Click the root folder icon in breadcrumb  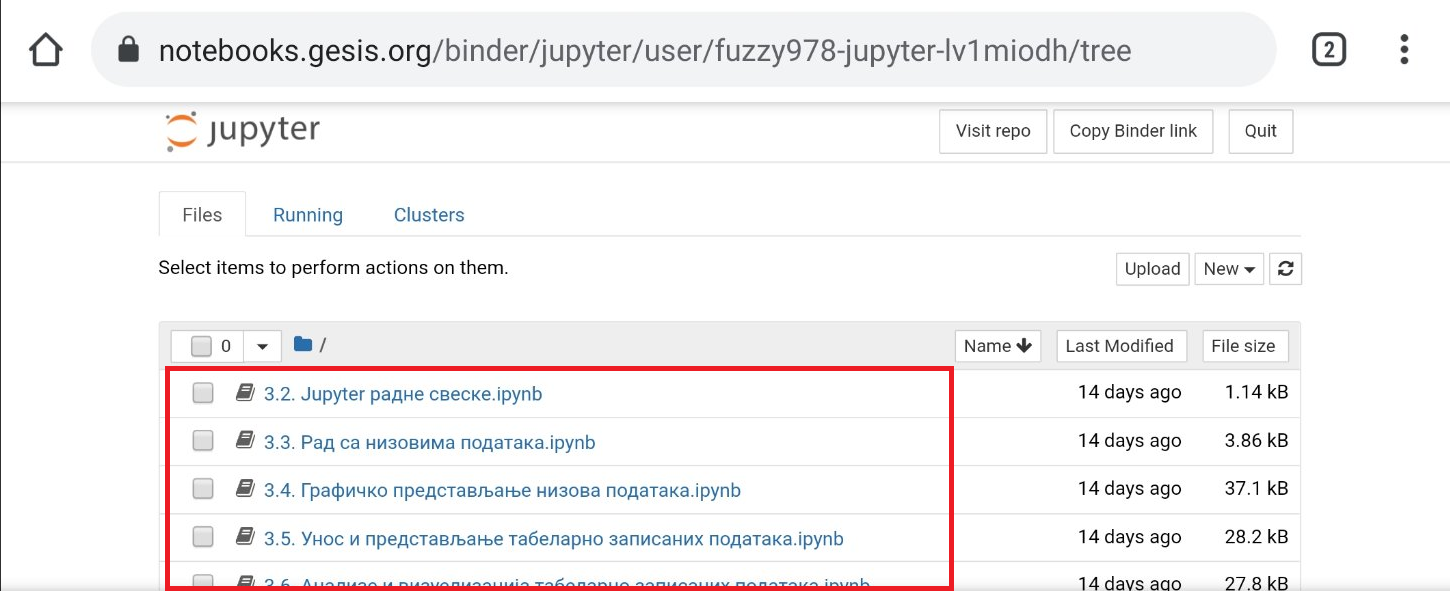[303, 345]
